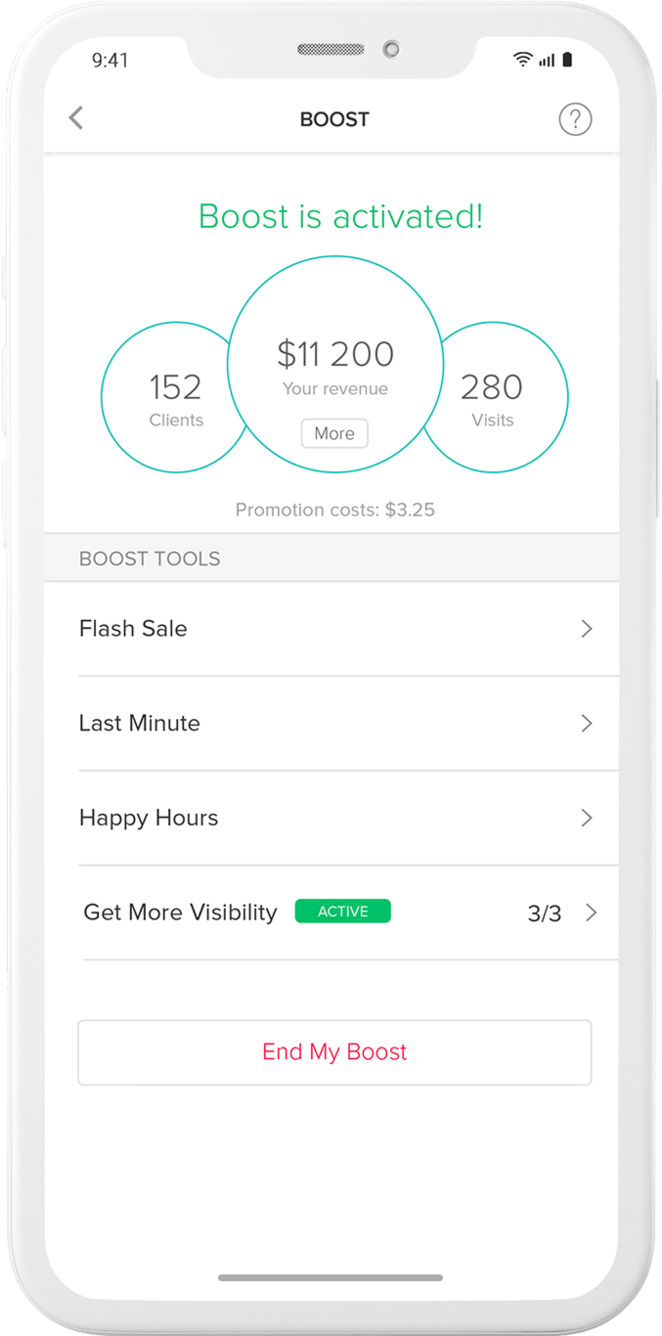Tap the $11 200 revenue figure
Image resolution: width=662 pixels, height=1336 pixels.
[335, 354]
